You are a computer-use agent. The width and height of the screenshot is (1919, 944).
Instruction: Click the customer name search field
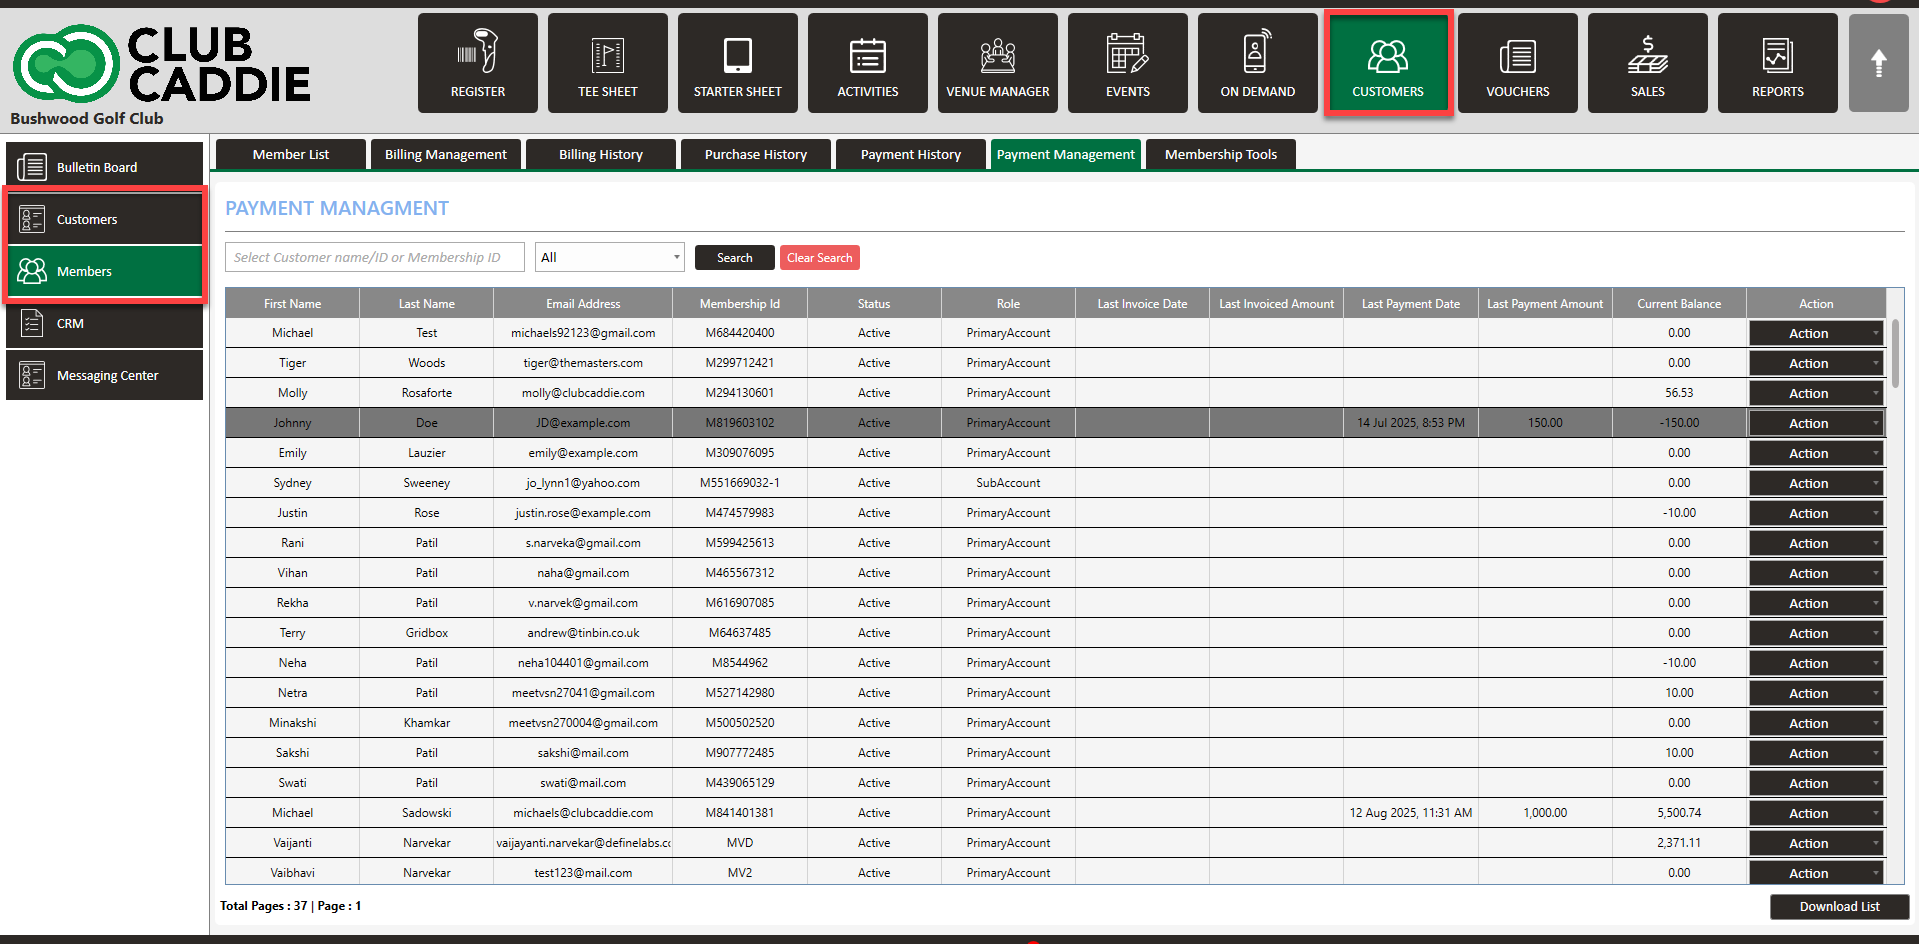(374, 257)
